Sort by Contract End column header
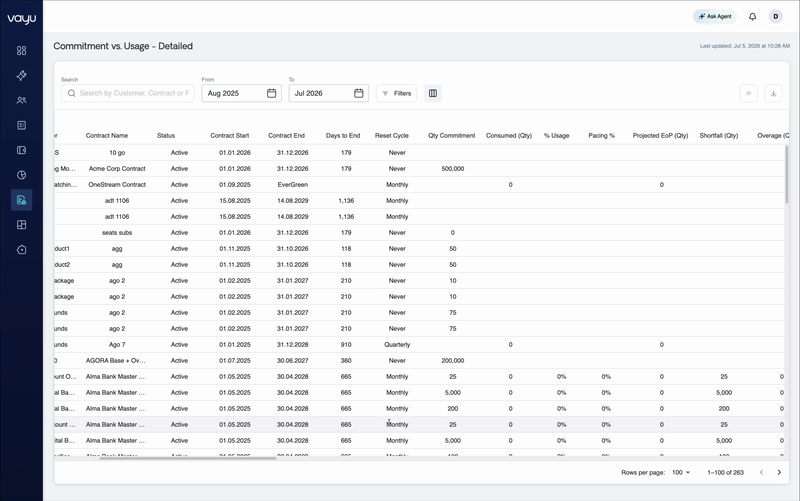This screenshot has width=800, height=501. [286, 136]
